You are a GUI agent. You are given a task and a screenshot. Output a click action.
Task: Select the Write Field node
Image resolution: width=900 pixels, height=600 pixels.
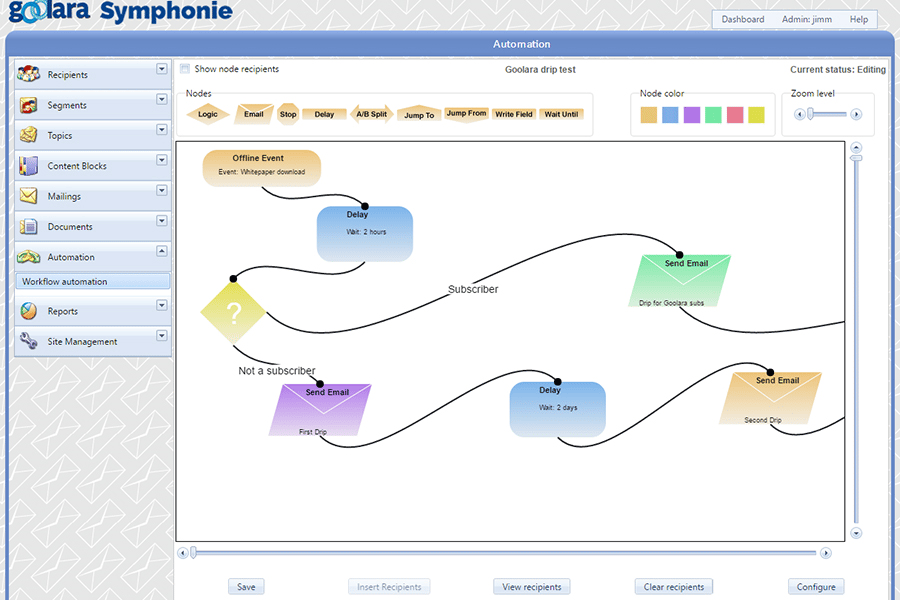[x=513, y=113]
